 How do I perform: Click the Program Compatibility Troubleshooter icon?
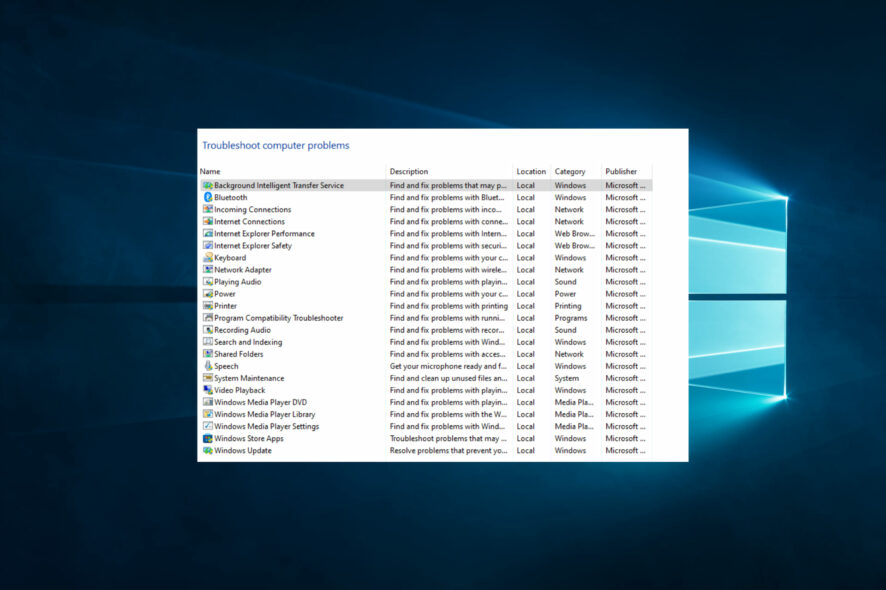[208, 318]
